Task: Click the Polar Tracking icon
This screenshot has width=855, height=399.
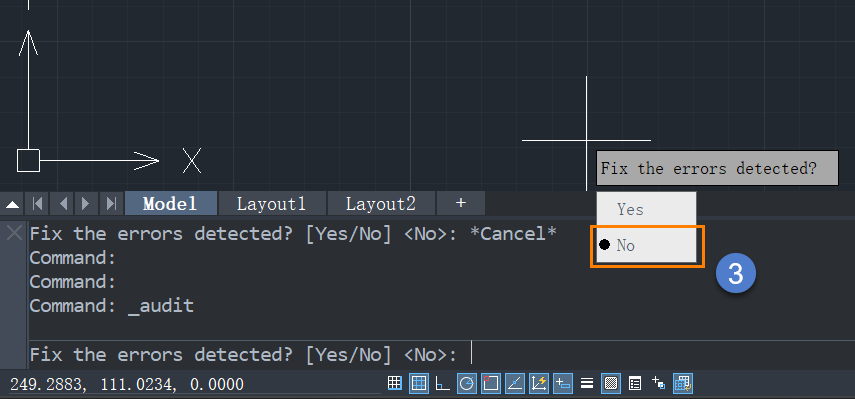Action: tap(466, 384)
